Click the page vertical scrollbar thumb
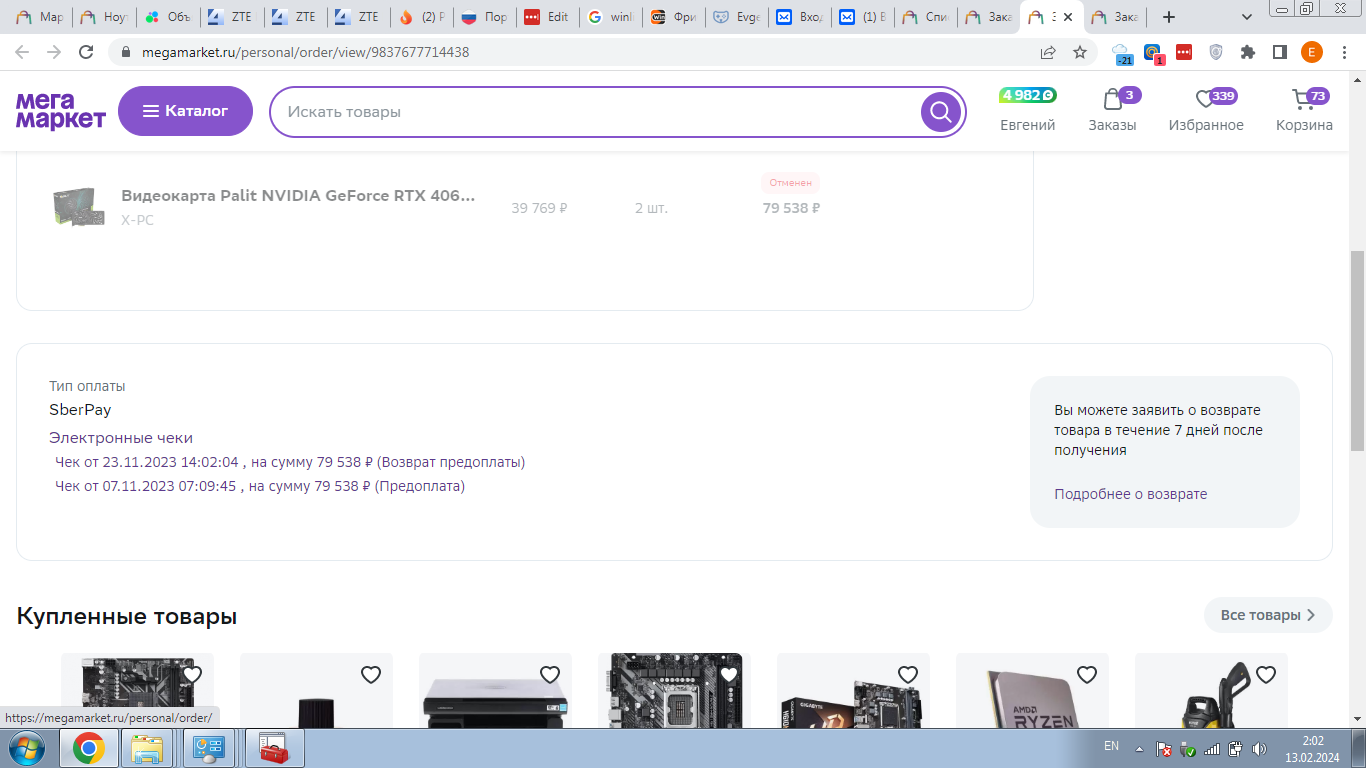 [x=1357, y=350]
